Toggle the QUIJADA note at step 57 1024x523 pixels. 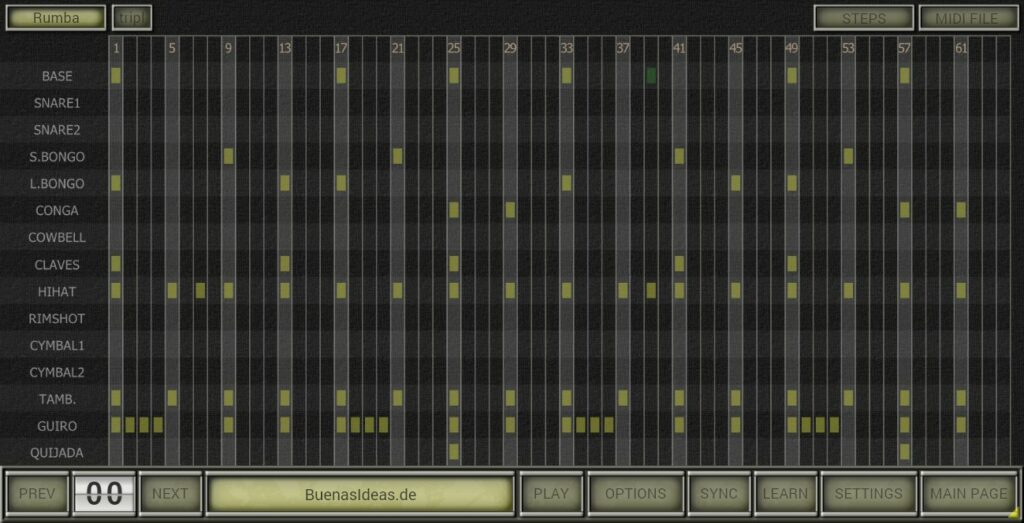coord(904,452)
